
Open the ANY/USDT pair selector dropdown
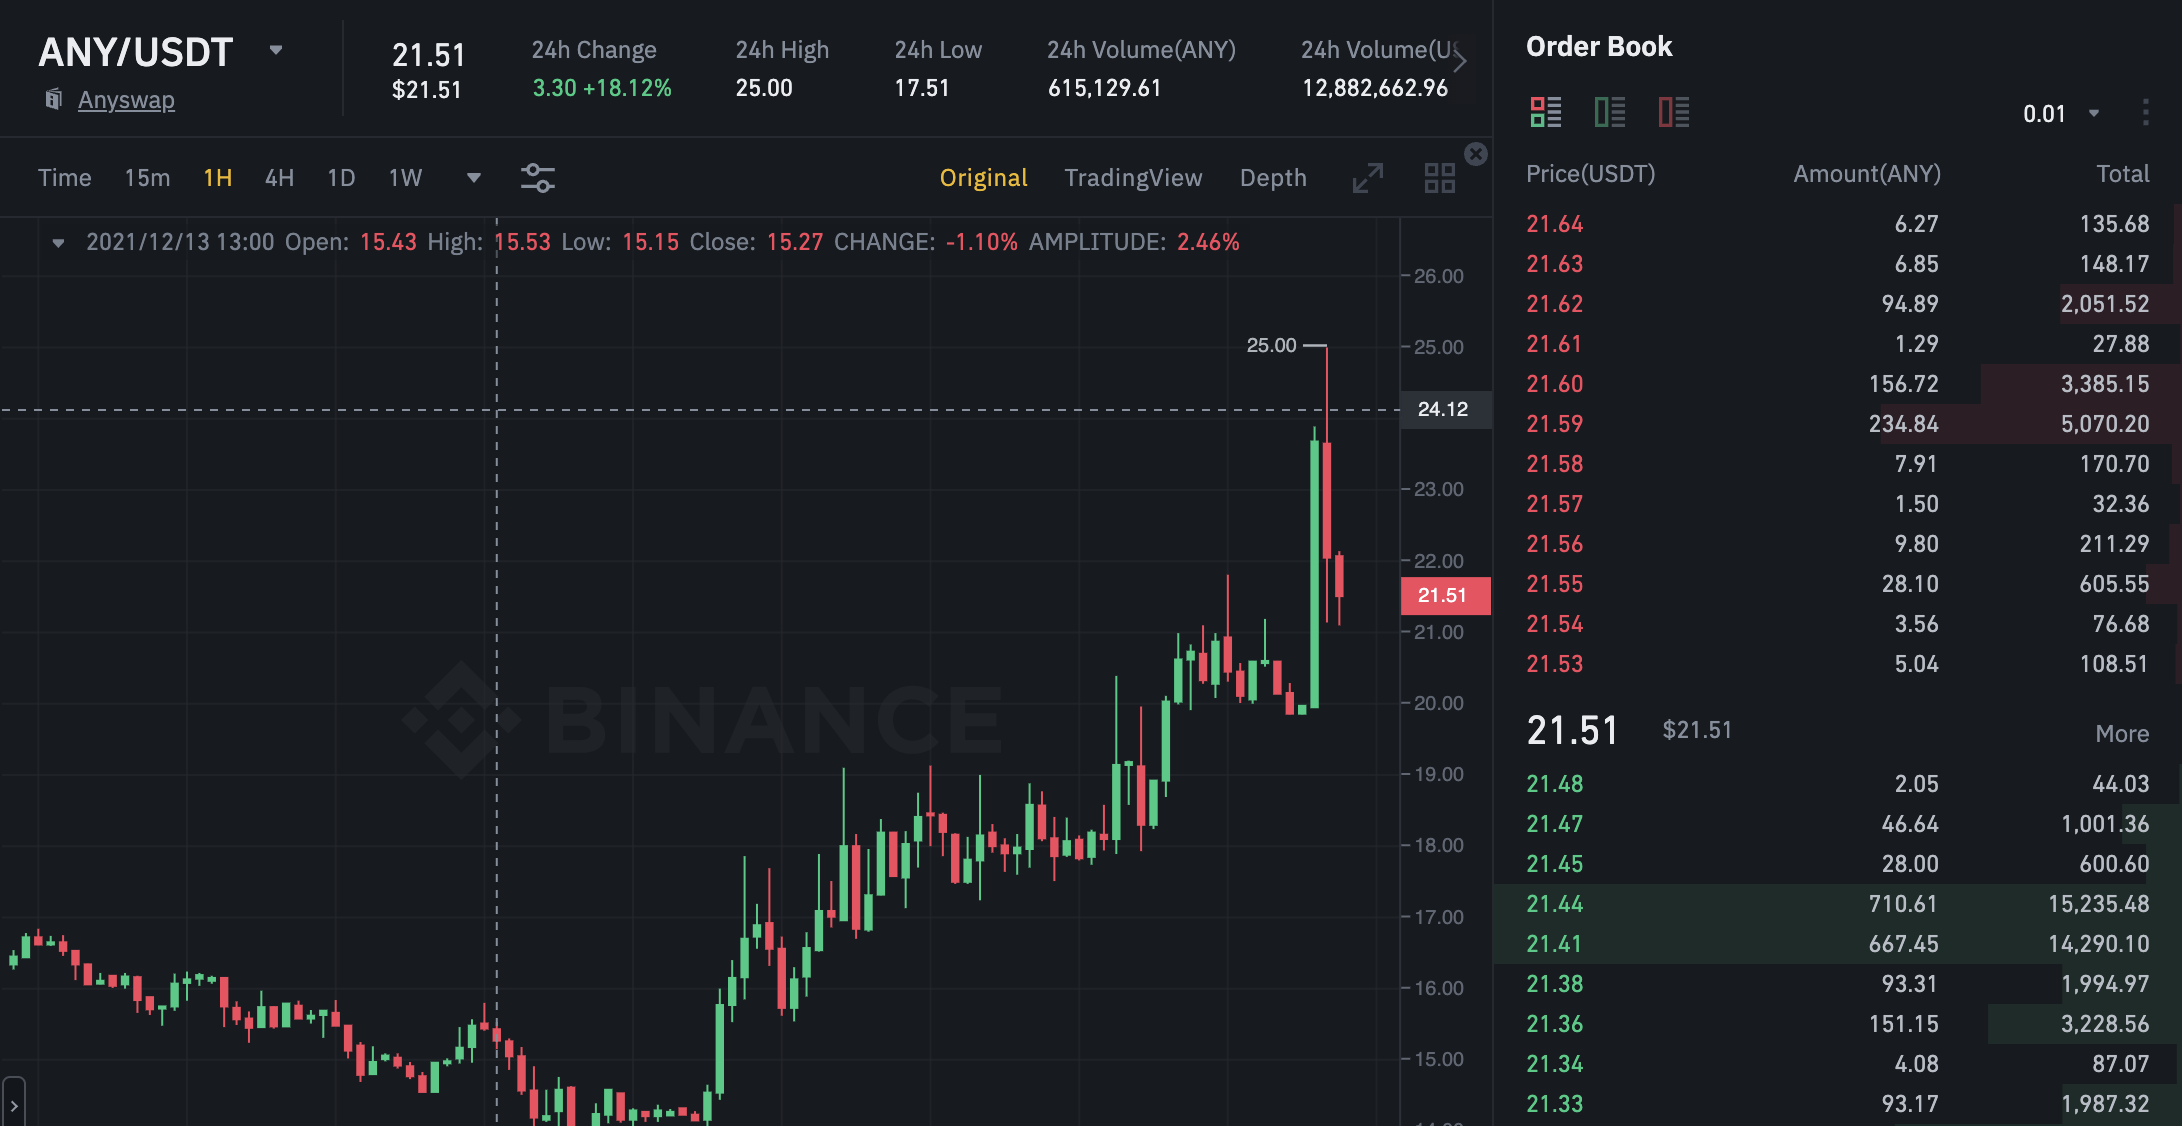(x=276, y=50)
